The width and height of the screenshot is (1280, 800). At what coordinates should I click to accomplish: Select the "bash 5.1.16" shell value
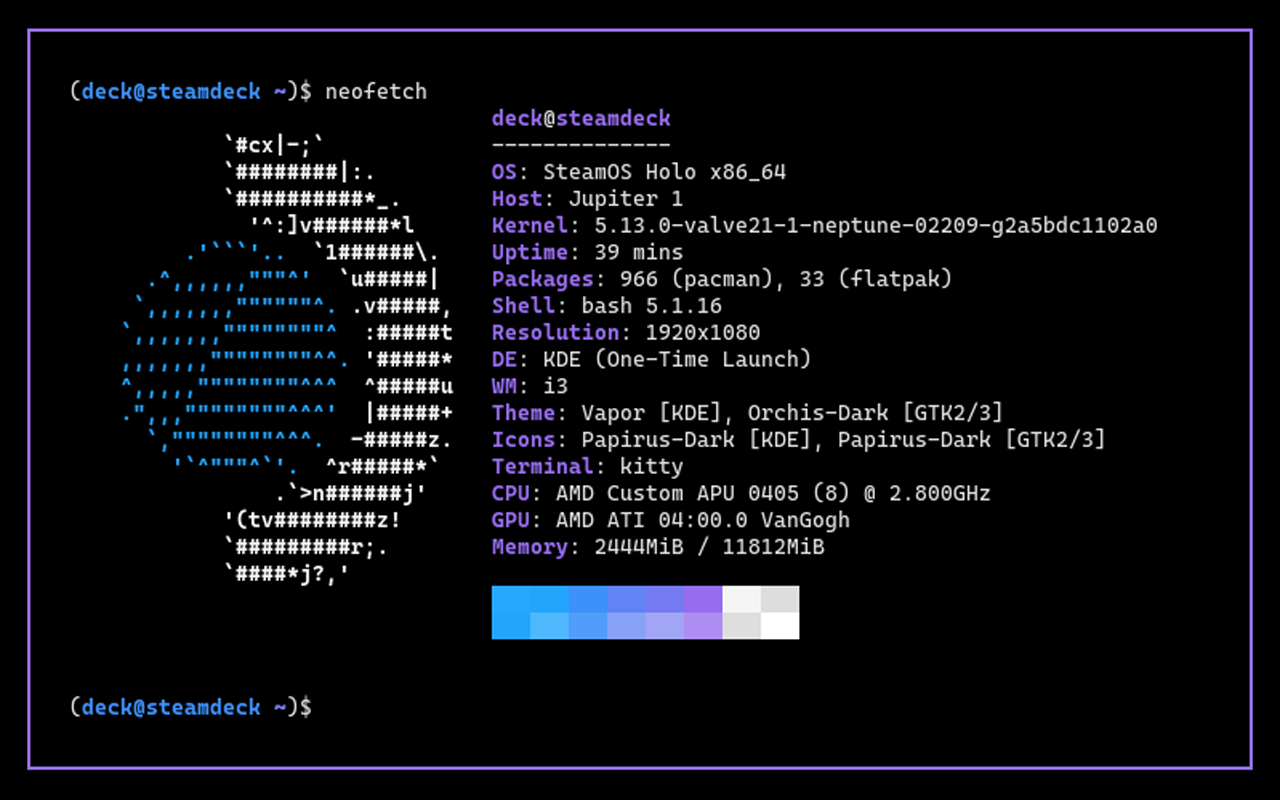click(652, 306)
